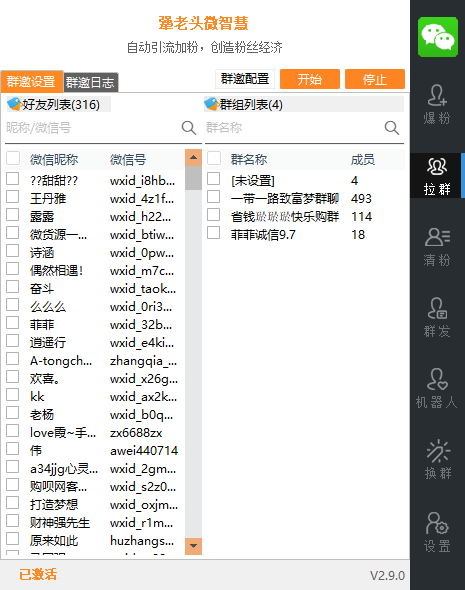Toggle the select-all checkbox for friend list
Screen dimensions: 465x590
[13, 159]
